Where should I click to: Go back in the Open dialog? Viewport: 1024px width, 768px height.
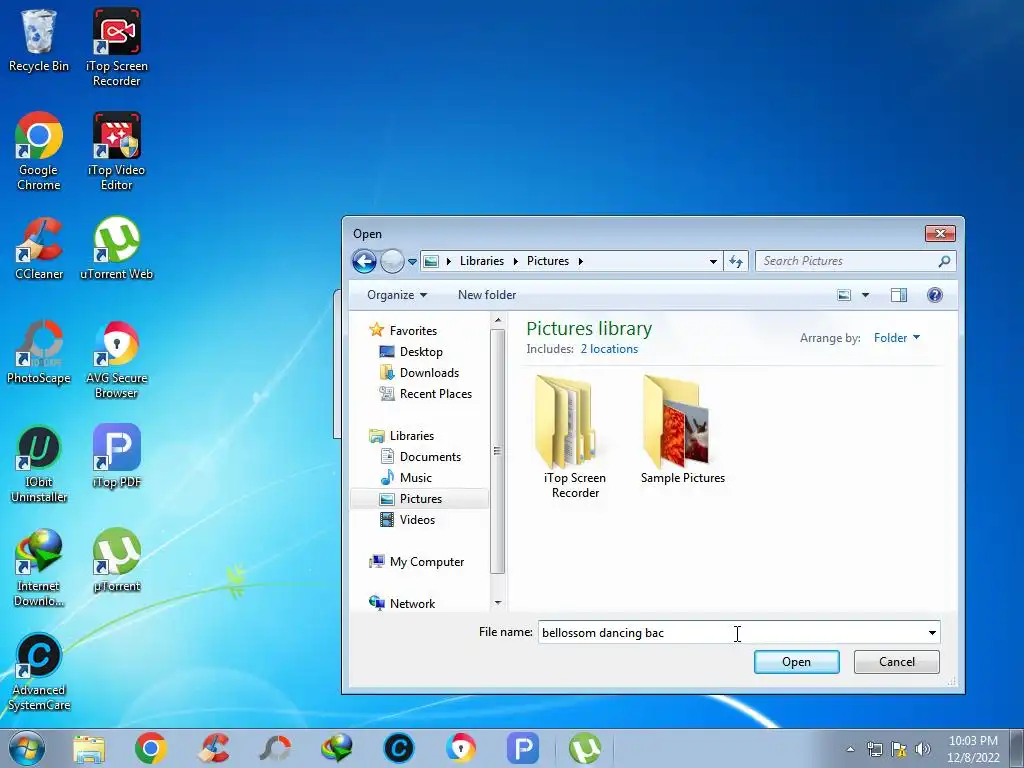point(364,261)
